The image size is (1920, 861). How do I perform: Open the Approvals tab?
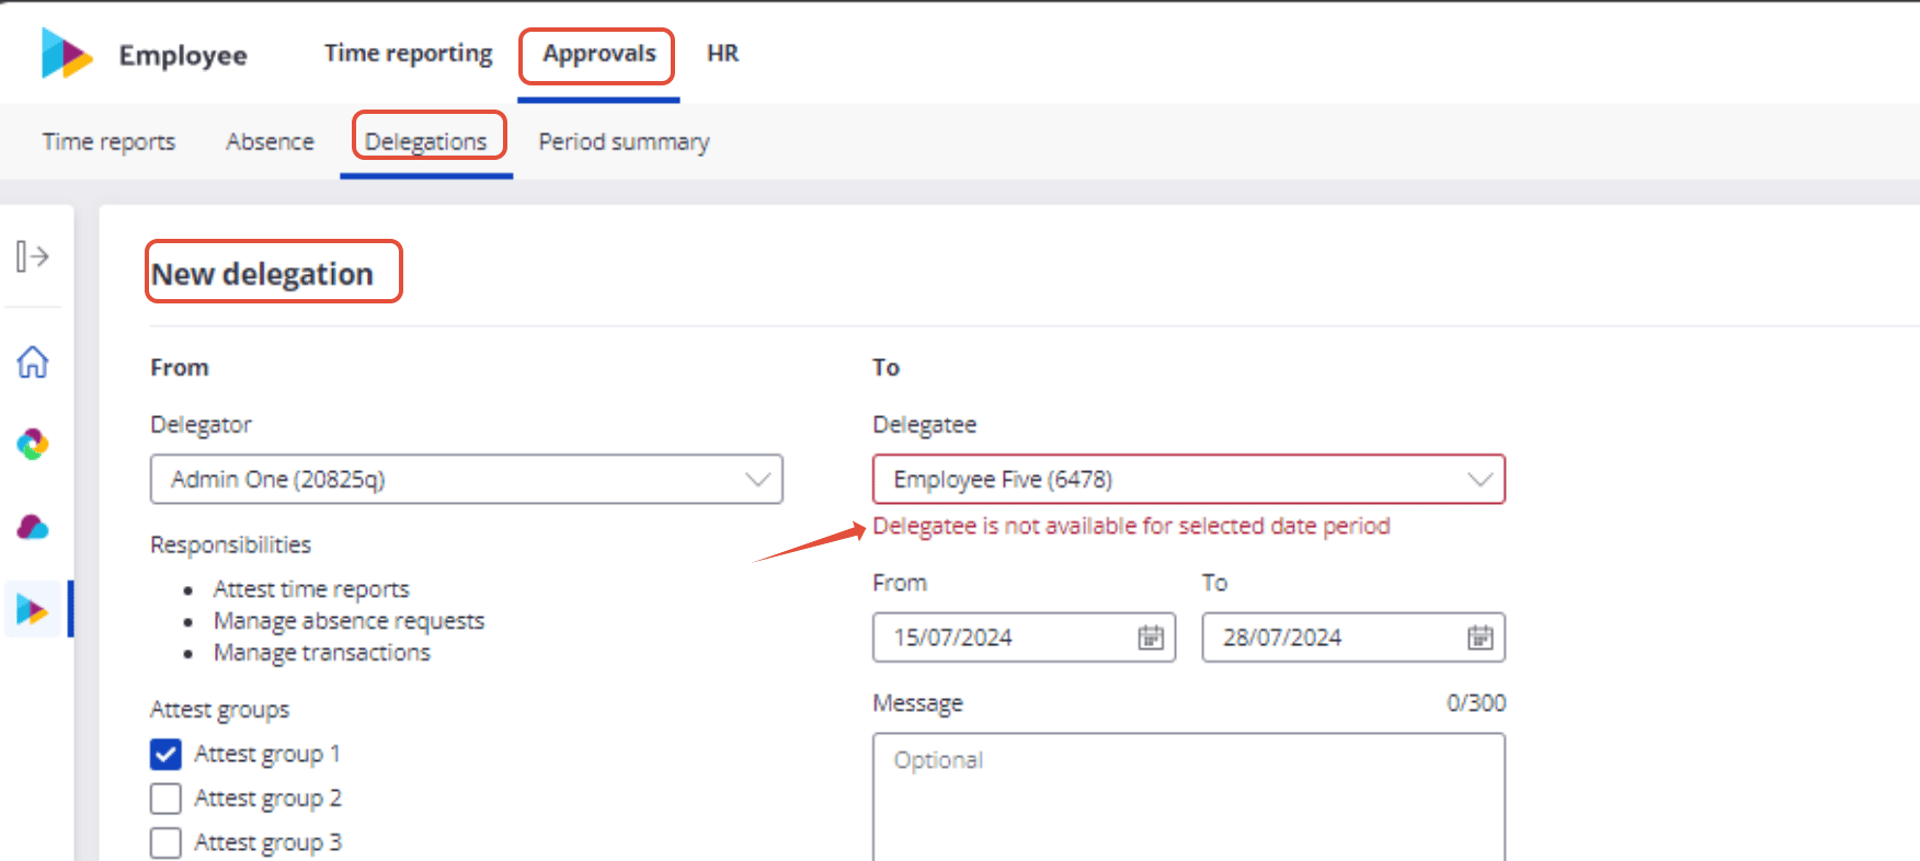pyautogui.click(x=599, y=53)
